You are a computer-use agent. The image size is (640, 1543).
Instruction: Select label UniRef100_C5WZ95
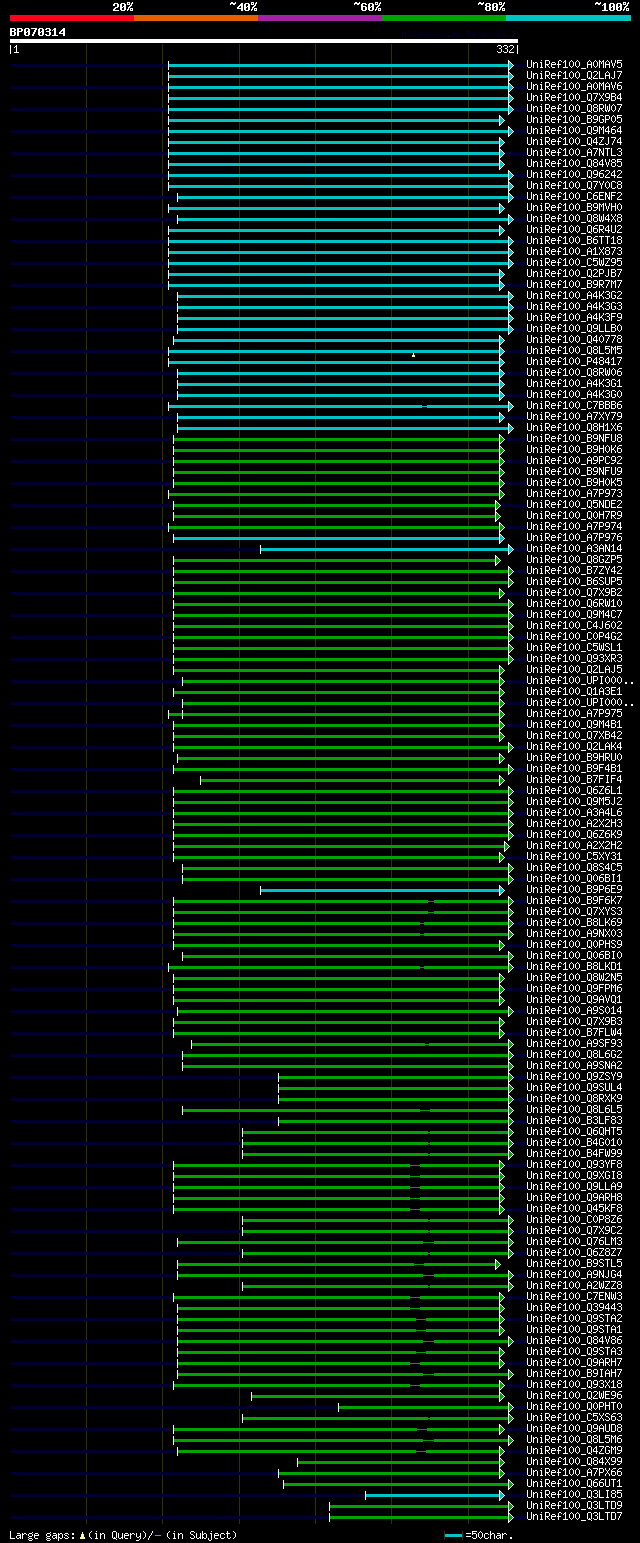[x=574, y=262]
